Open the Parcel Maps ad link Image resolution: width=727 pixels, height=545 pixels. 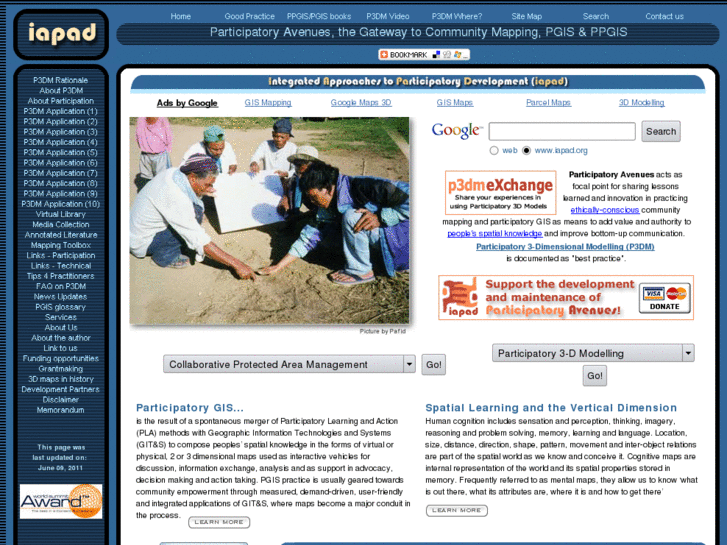[x=548, y=103]
